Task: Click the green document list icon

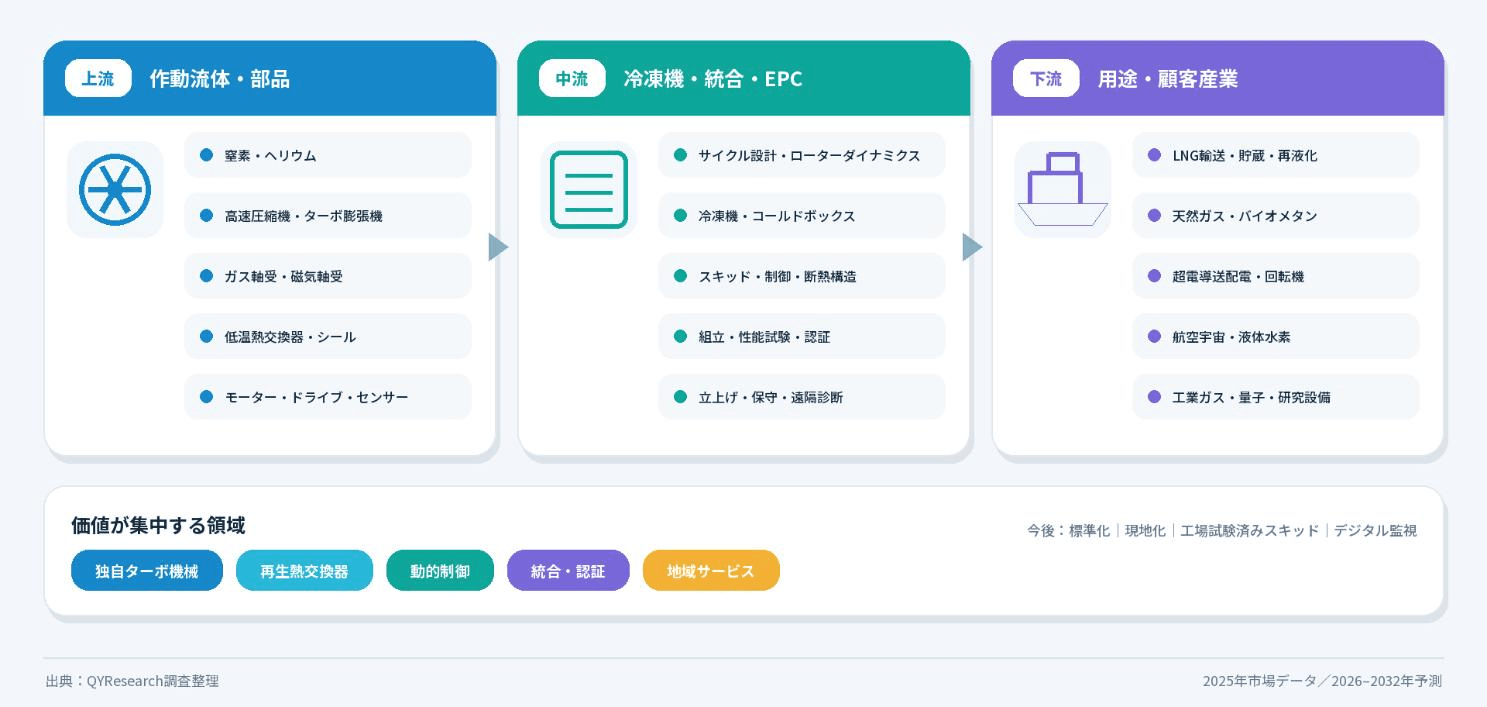Action: point(589,189)
